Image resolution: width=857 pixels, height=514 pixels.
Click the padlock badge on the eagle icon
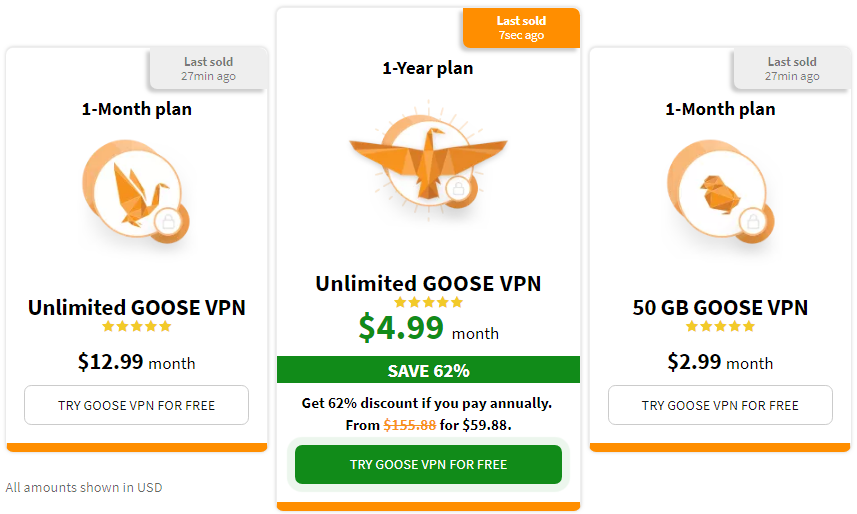point(459,189)
